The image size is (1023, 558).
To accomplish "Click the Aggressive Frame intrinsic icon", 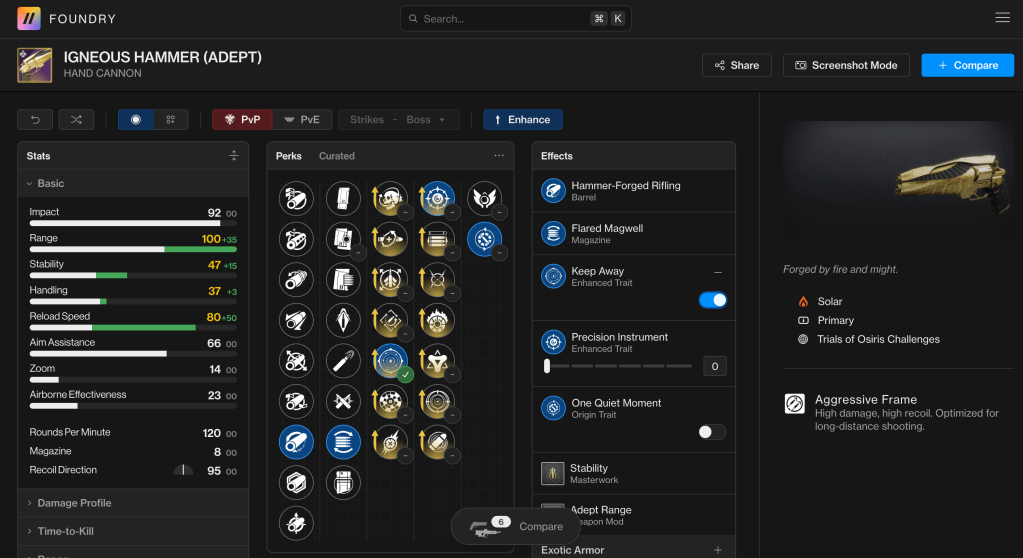I will coord(795,404).
